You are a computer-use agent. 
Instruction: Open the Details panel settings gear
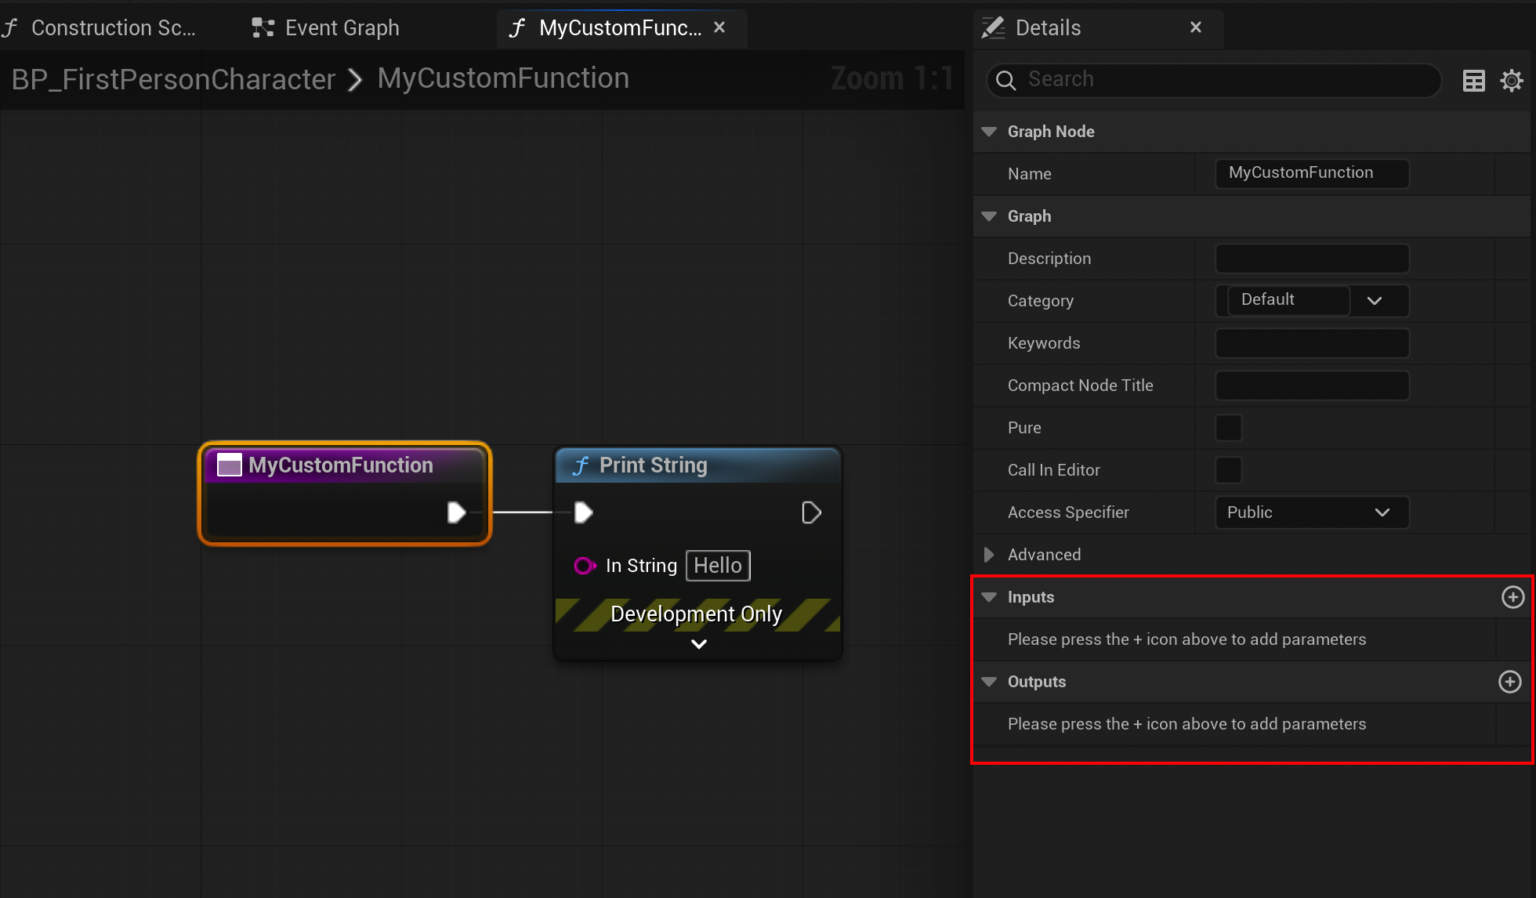tap(1511, 80)
